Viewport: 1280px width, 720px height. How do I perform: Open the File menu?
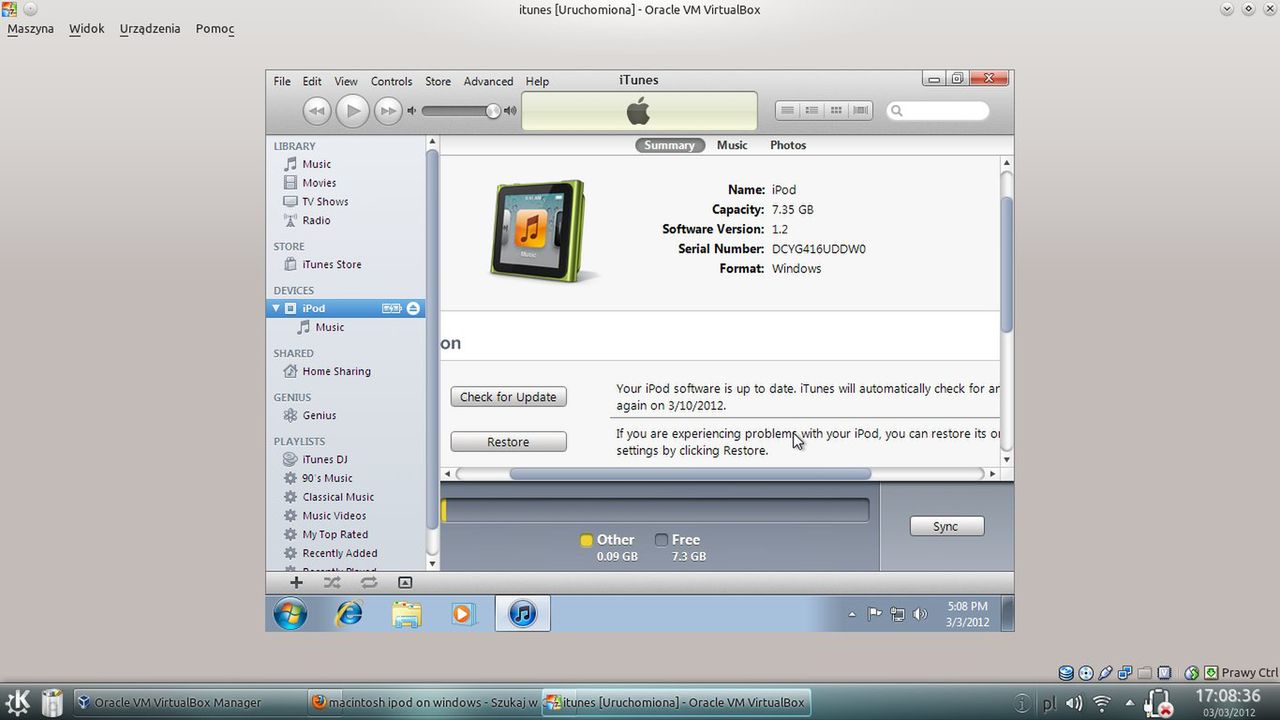pos(282,81)
